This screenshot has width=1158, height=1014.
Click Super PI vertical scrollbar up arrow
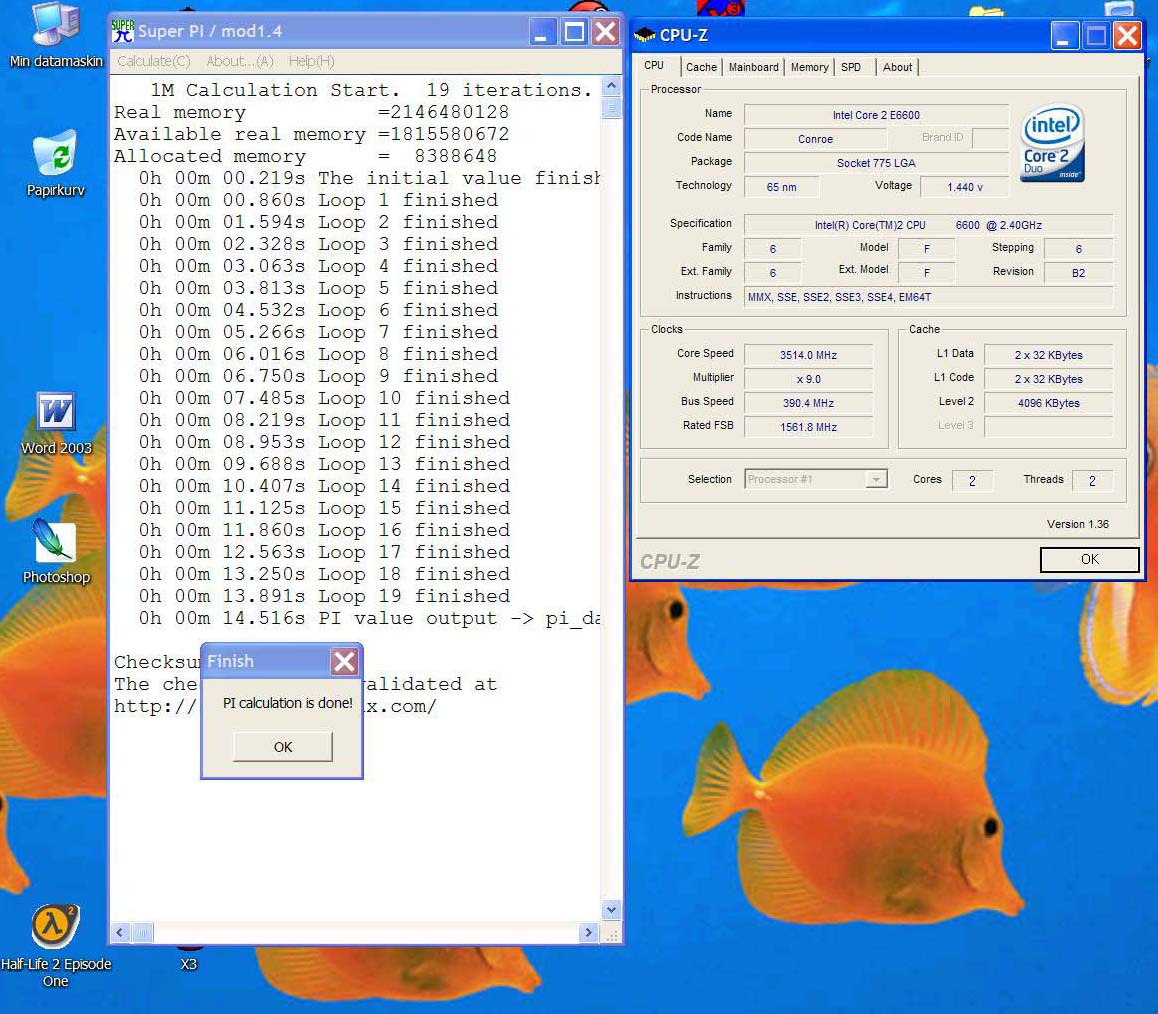[611, 86]
